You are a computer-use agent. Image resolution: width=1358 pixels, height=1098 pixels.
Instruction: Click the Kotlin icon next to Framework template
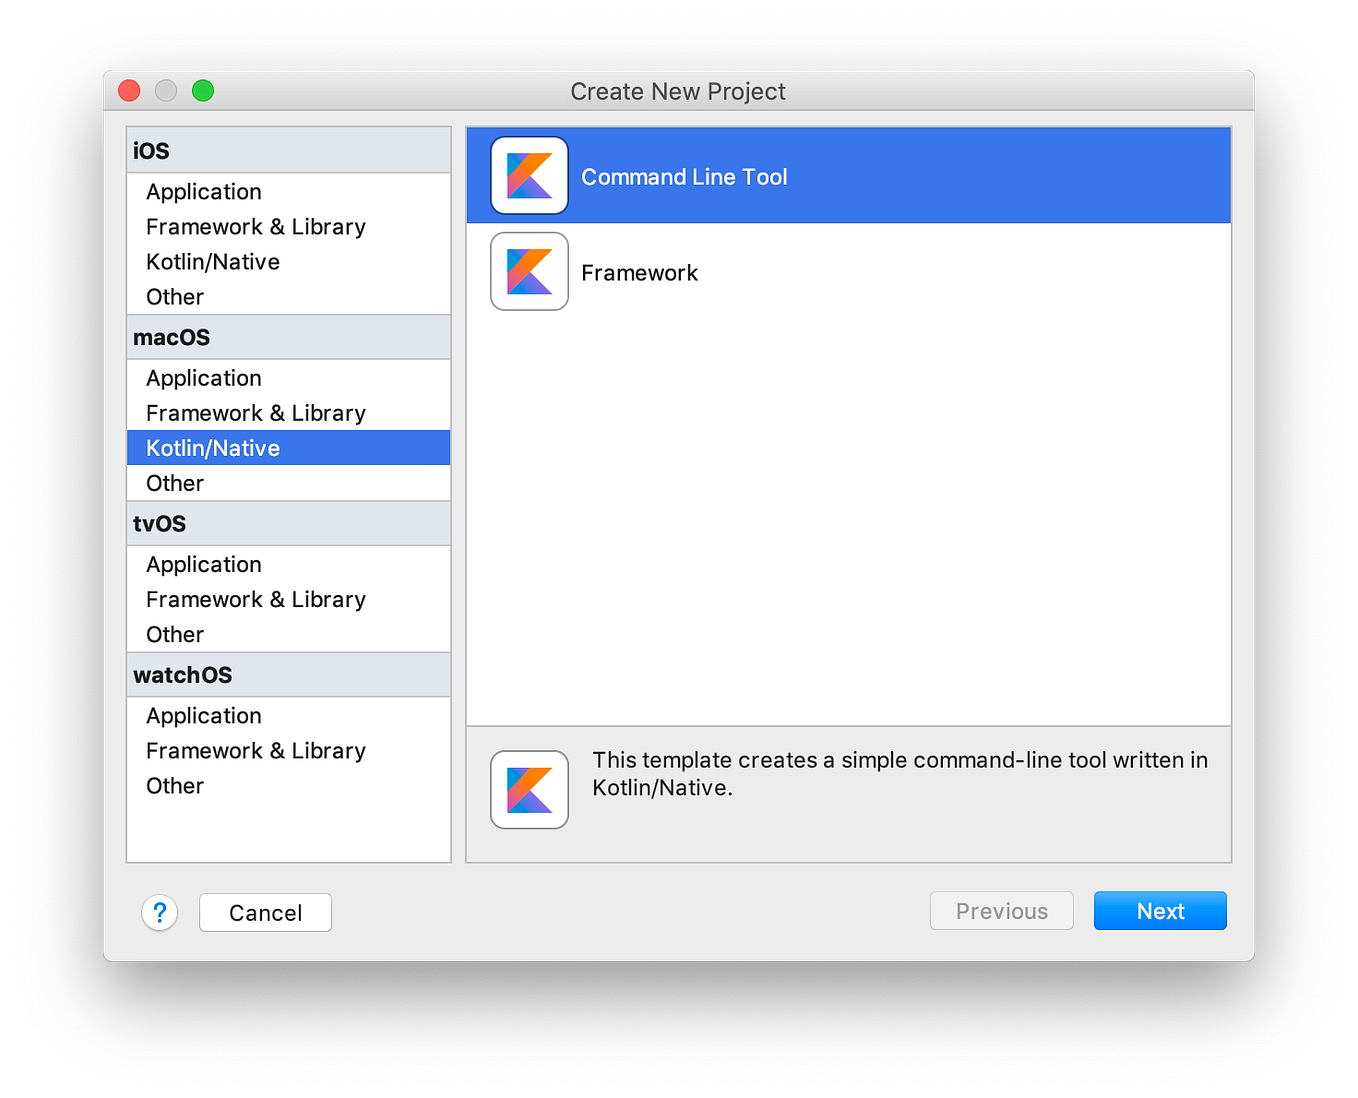529,271
